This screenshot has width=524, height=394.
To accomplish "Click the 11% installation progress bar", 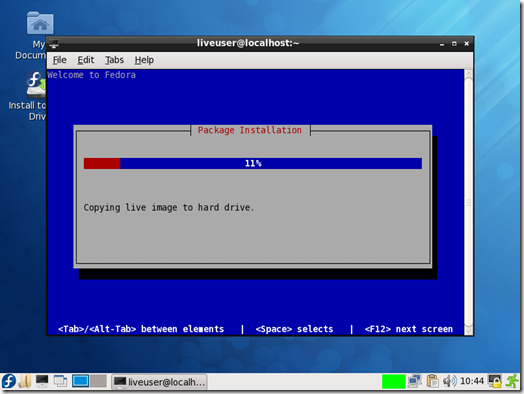I will pyautogui.click(x=253, y=163).
